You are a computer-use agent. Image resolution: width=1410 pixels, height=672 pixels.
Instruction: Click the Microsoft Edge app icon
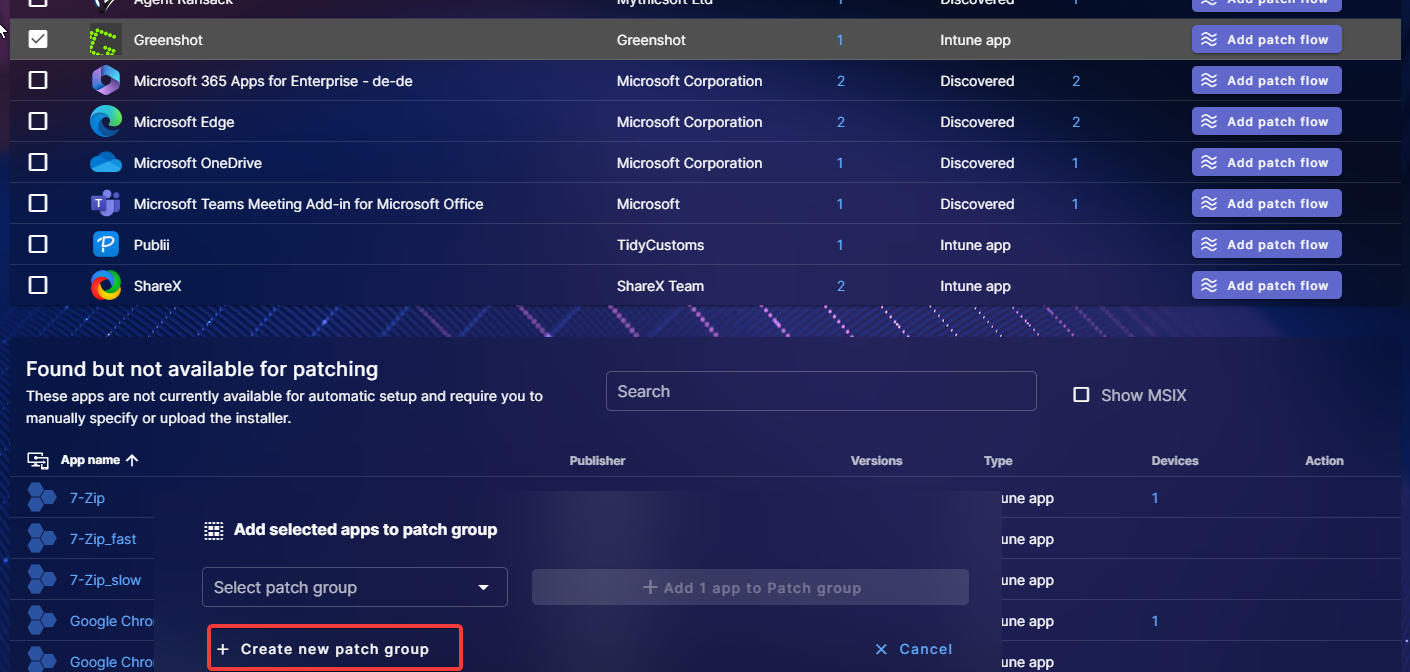105,122
